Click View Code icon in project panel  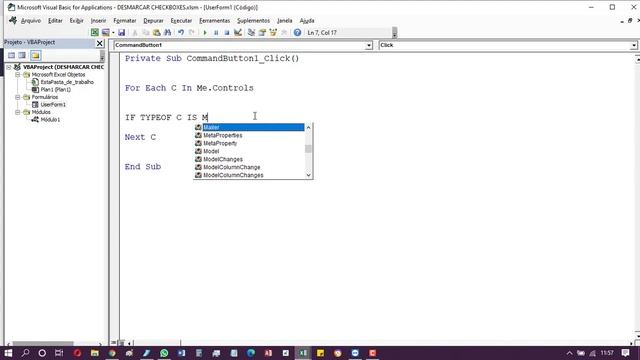(11, 56)
